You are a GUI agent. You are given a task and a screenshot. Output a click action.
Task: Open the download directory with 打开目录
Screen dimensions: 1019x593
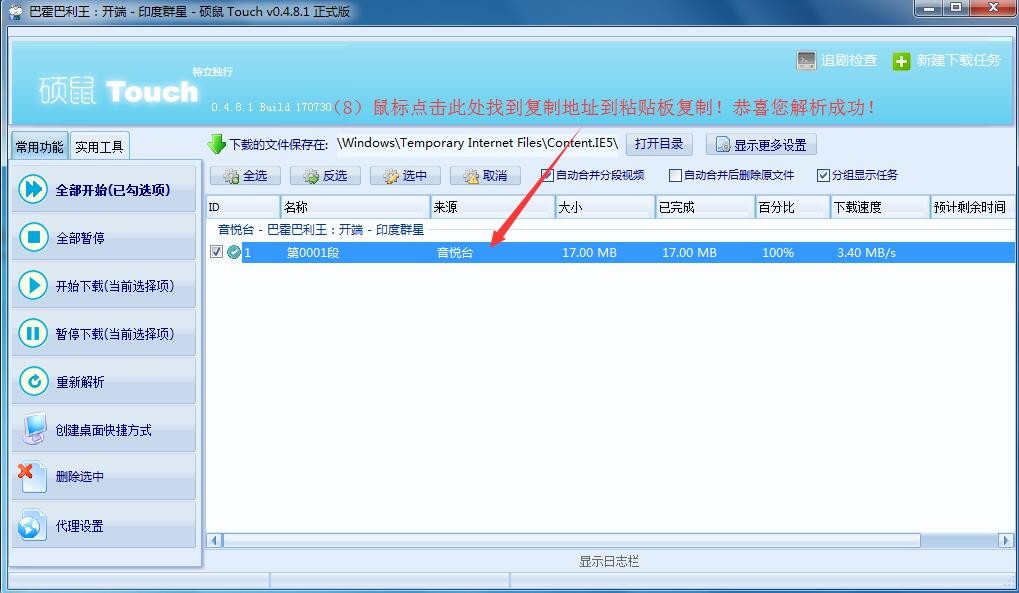[659, 144]
